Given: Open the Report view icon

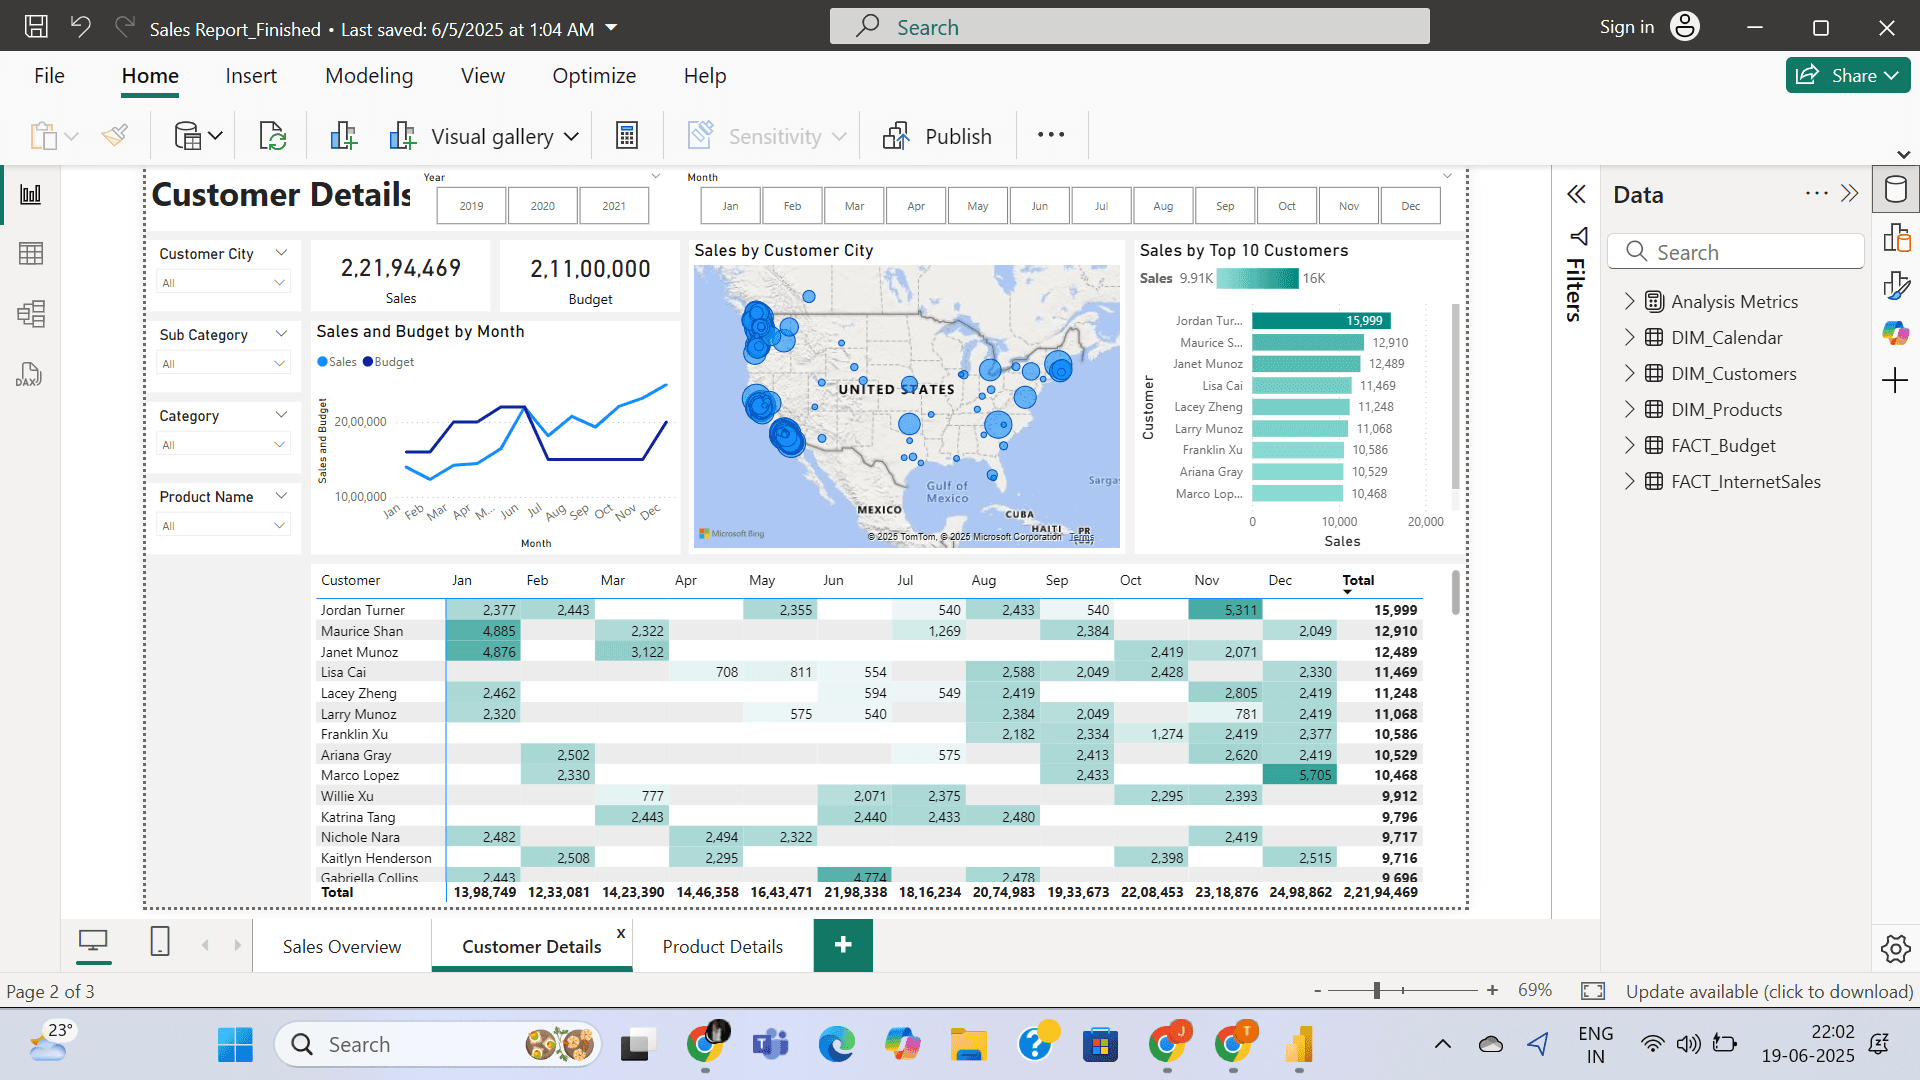Looking at the screenshot, I should tap(31, 194).
